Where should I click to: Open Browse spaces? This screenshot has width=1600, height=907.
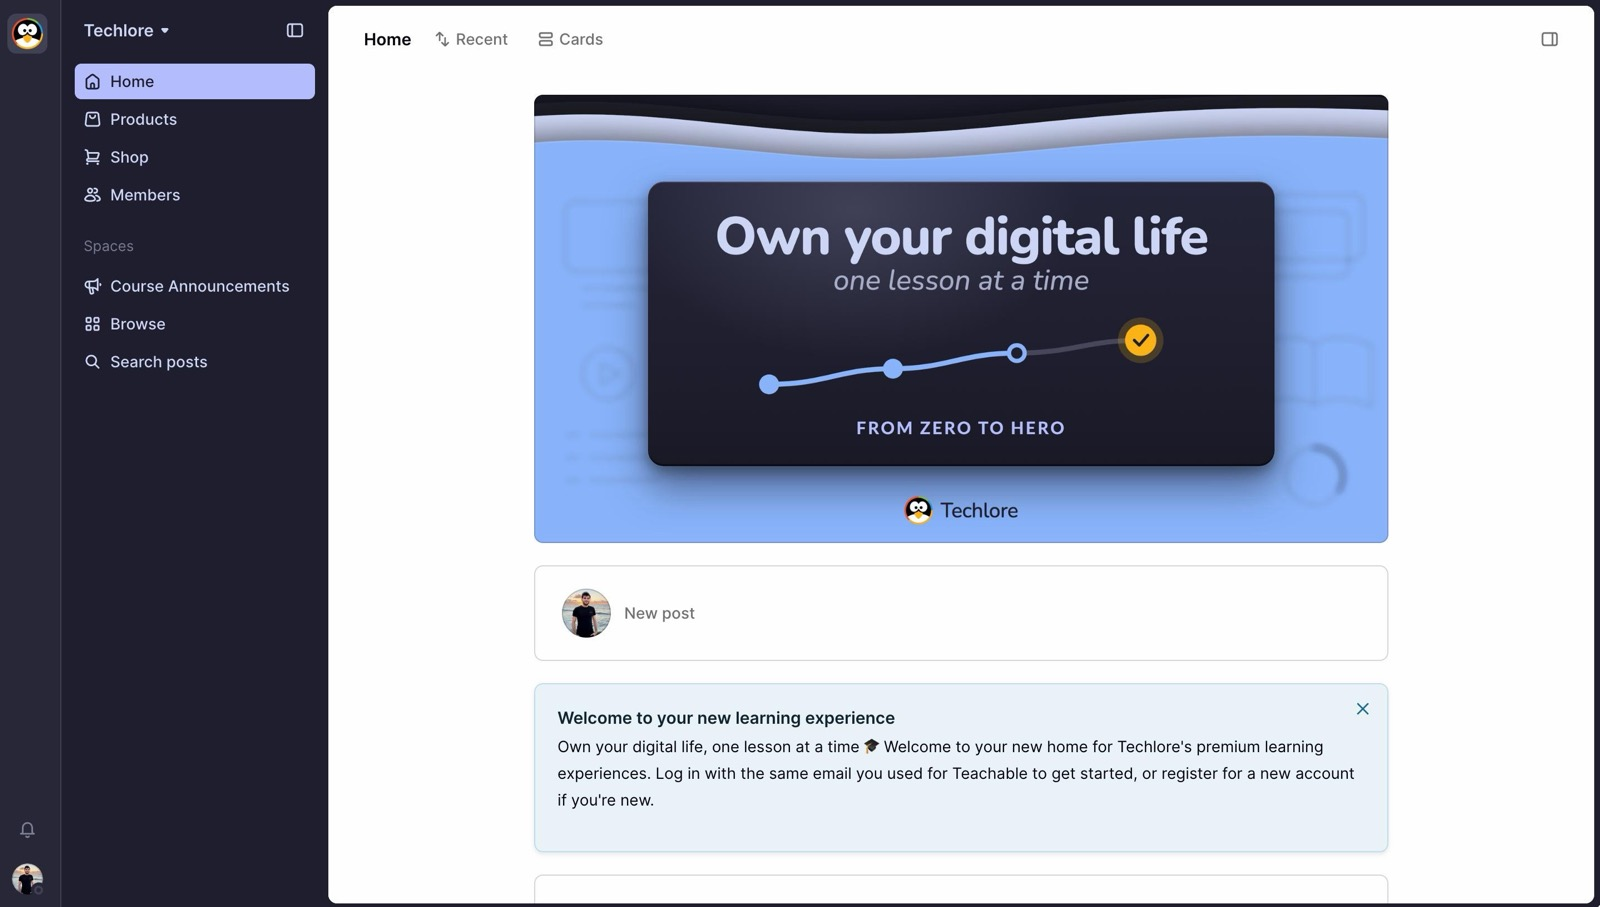pyautogui.click(x=194, y=325)
